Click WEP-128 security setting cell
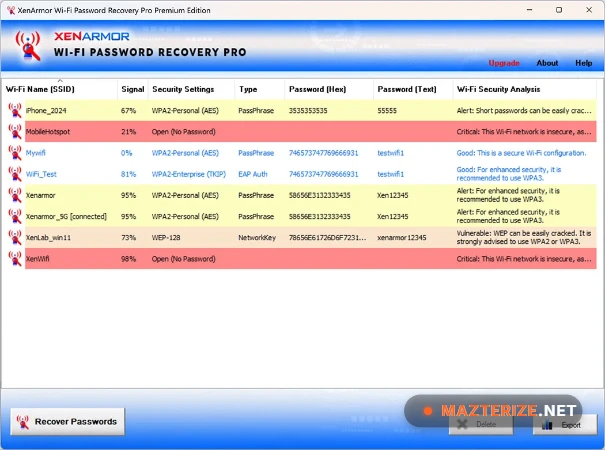Image resolution: width=605 pixels, height=450 pixels. [x=166, y=238]
